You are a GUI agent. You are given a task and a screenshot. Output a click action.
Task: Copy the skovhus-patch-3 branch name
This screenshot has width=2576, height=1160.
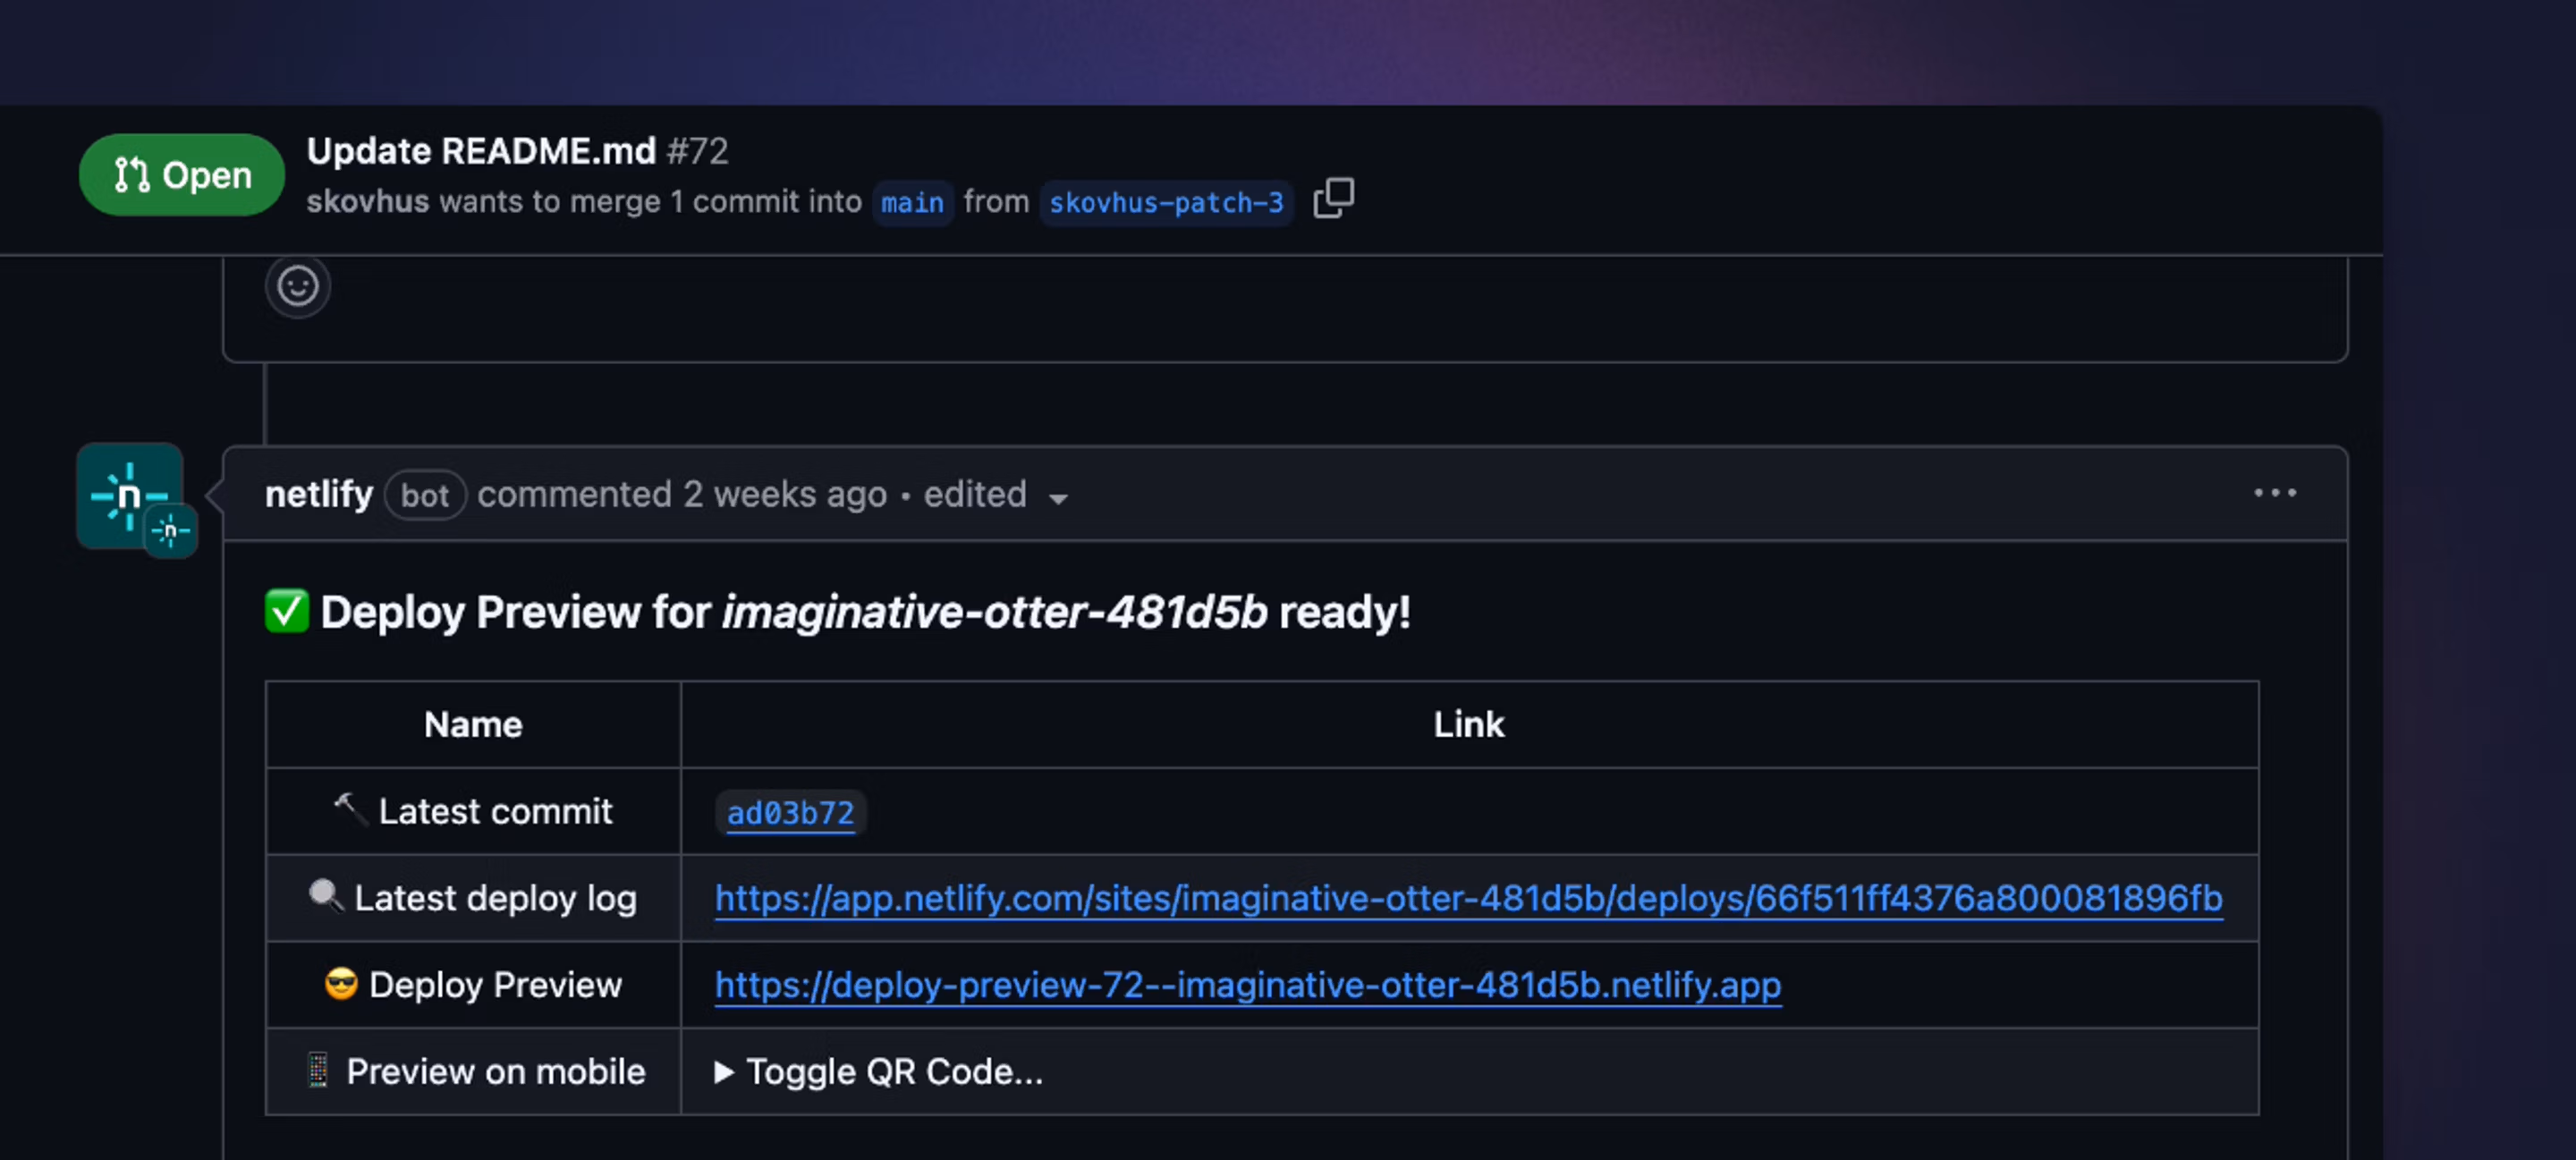[1333, 198]
